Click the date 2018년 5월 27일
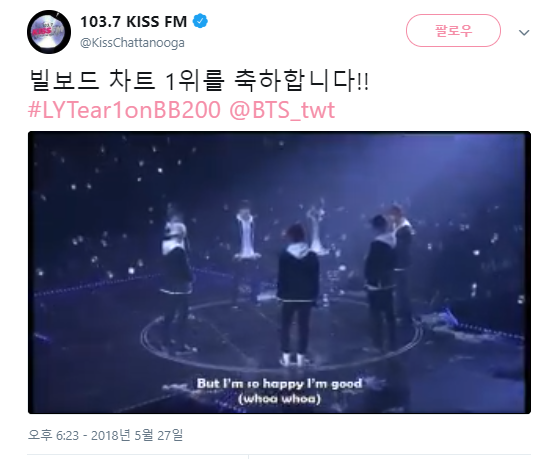 [137, 435]
